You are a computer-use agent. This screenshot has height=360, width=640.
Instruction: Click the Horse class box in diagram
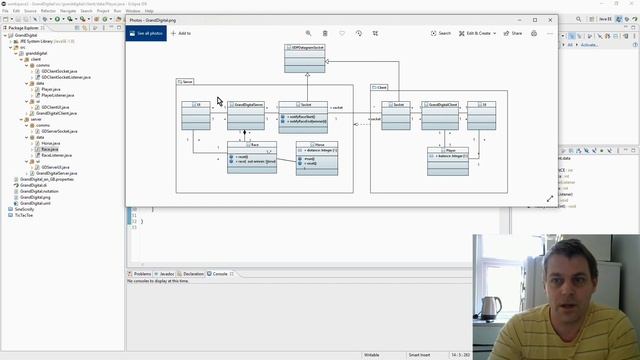317,158
